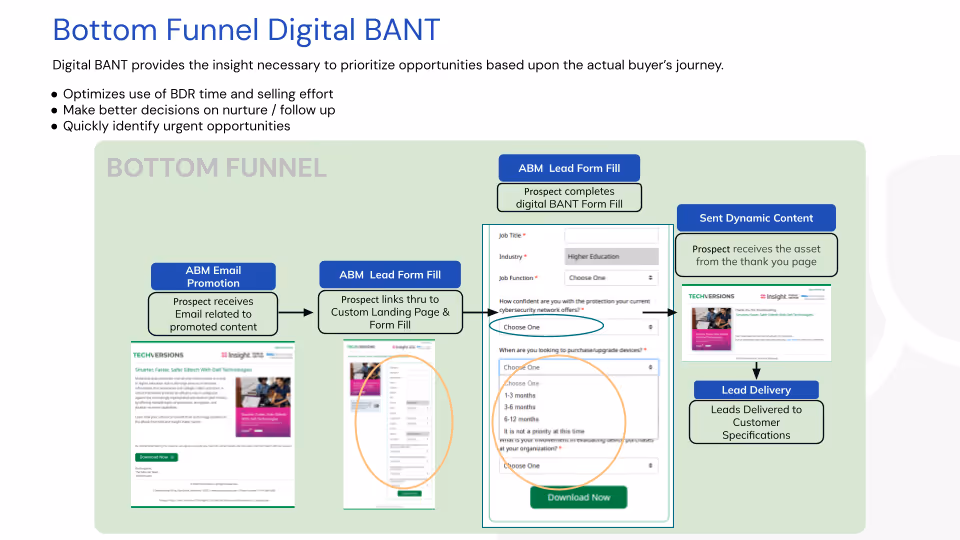
Task: Click the TechVersions logo in the thank you page
Action: pos(711,296)
